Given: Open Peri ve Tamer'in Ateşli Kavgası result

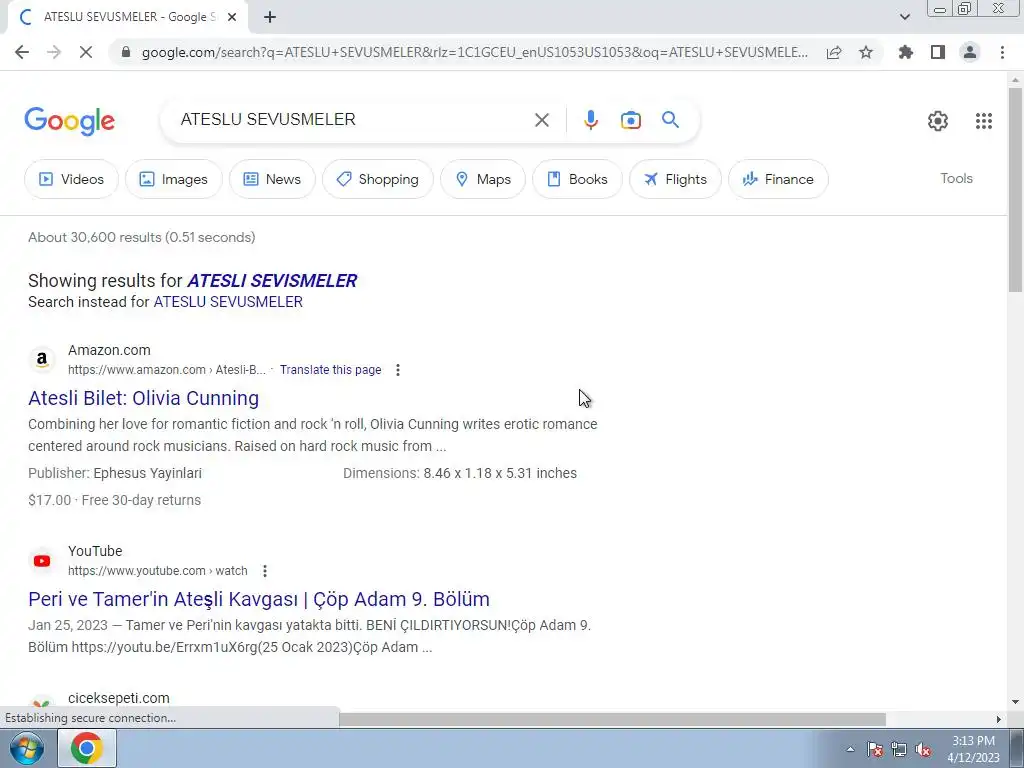Looking at the screenshot, I should click(x=259, y=600).
